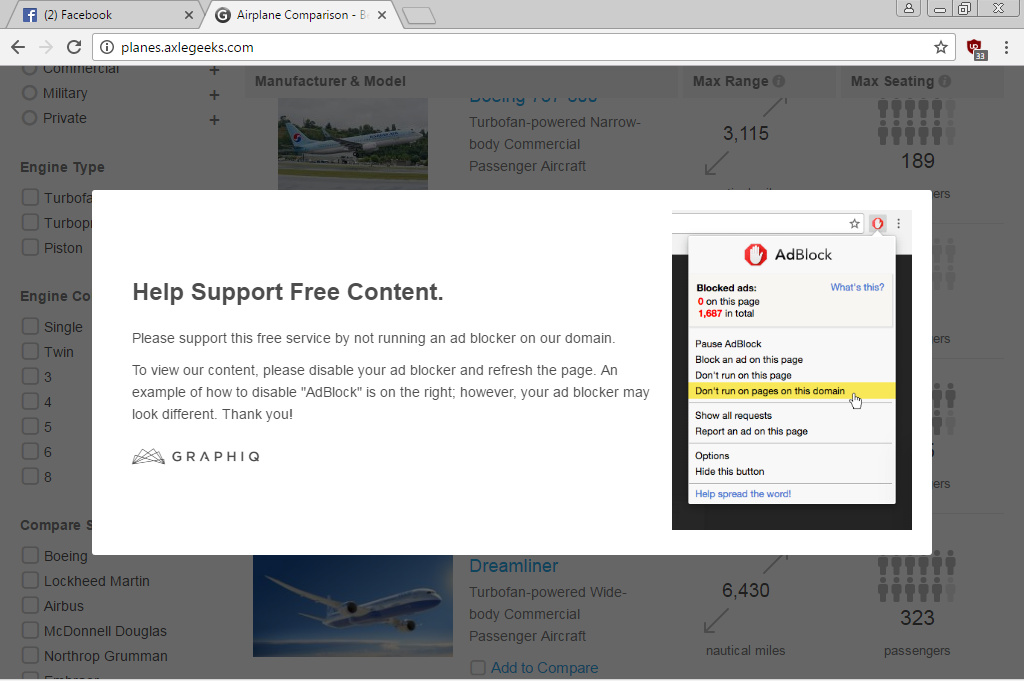Click the 189 max seating value
This screenshot has height=681, width=1024.
pyautogui.click(x=918, y=161)
